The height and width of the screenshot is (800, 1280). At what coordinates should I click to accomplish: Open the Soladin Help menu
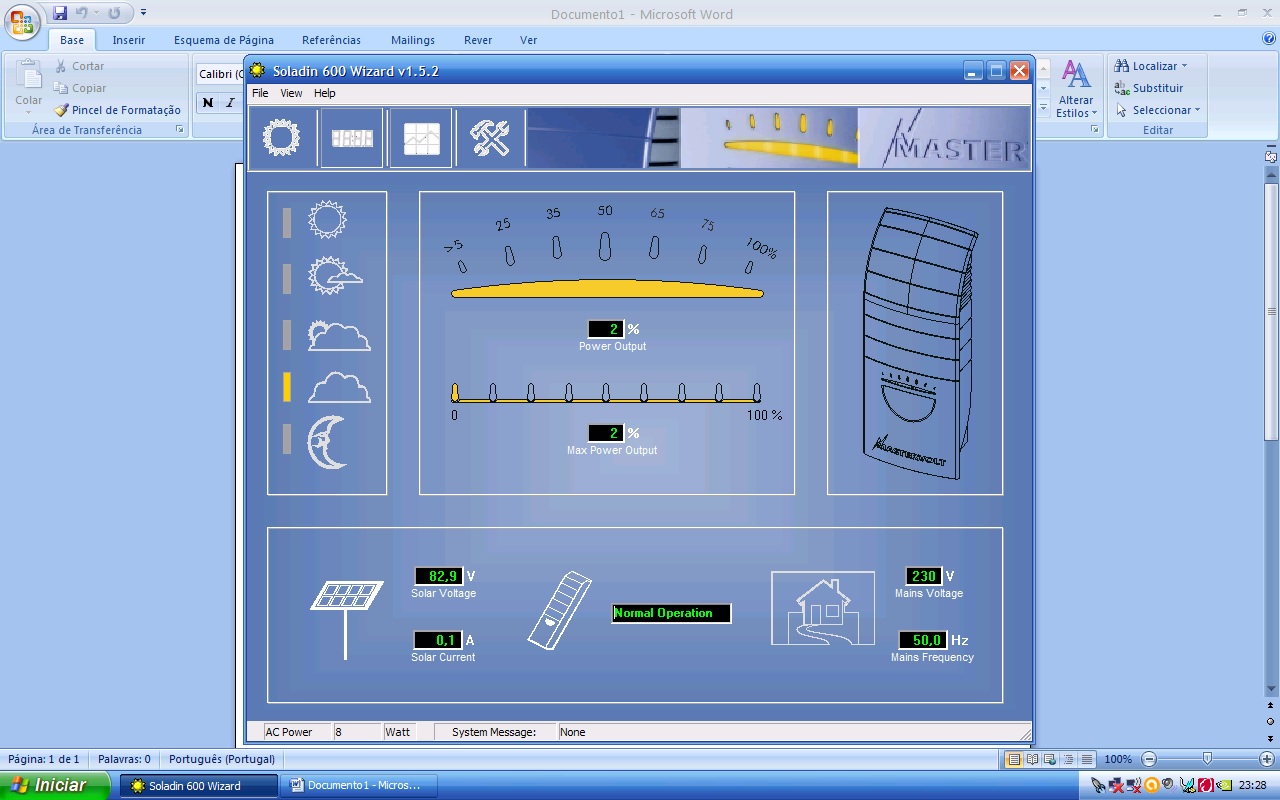(x=325, y=93)
